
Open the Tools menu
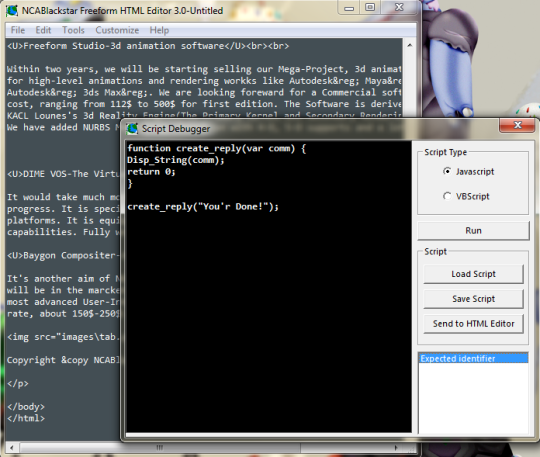tap(73, 30)
